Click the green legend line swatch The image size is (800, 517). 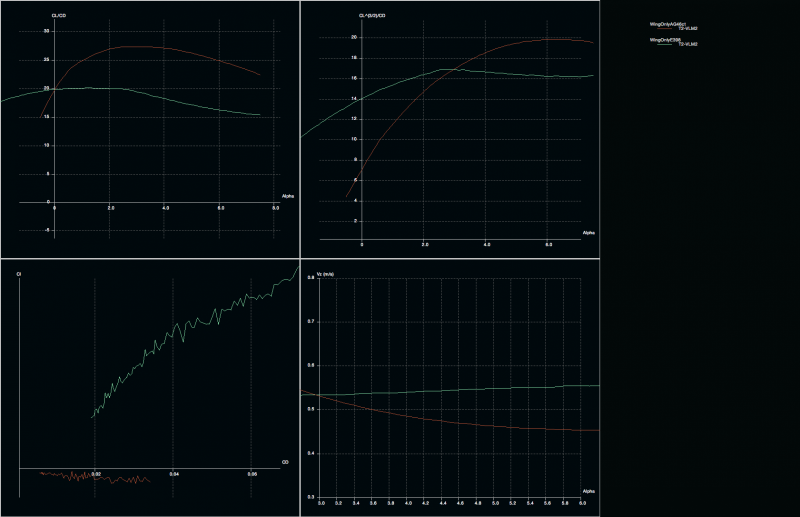pyautogui.click(x=663, y=45)
